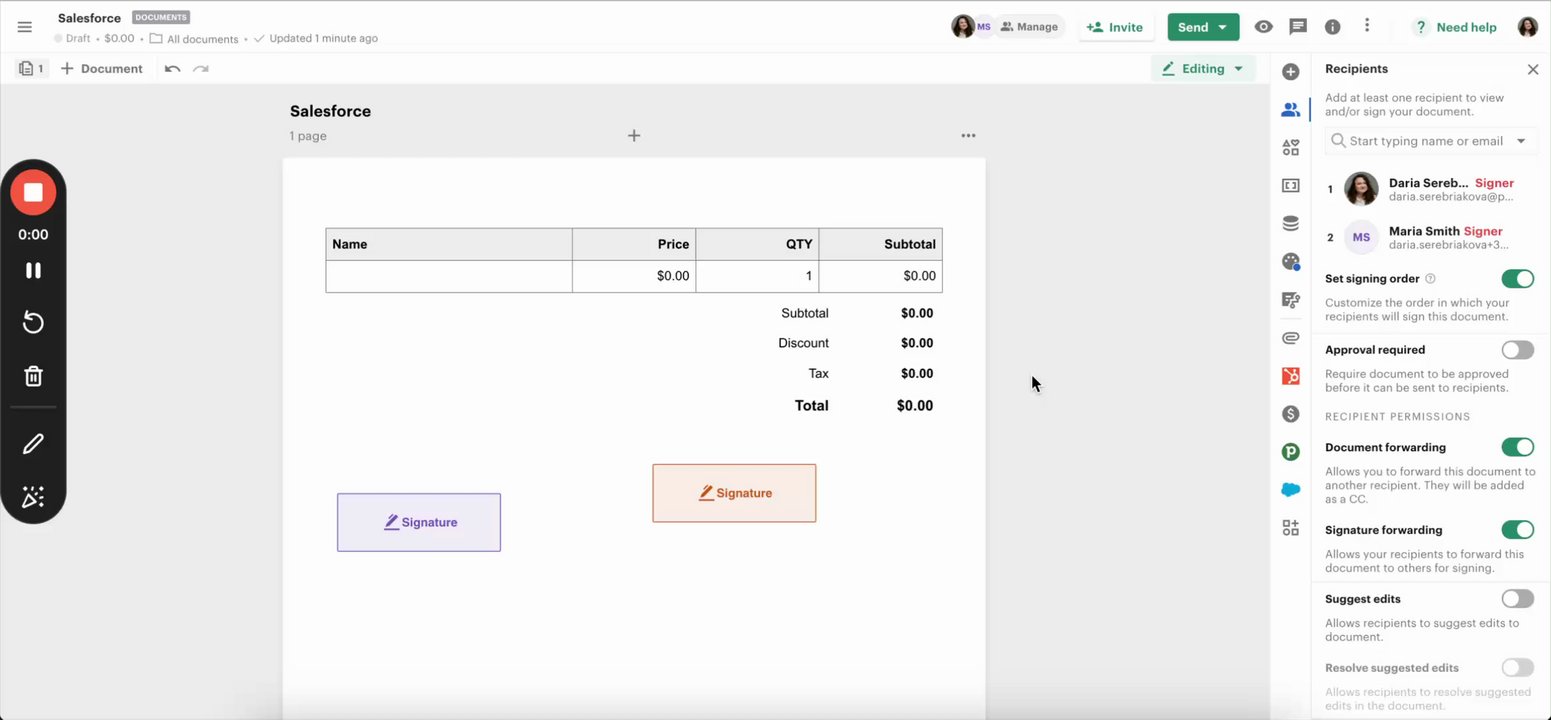1551x720 pixels.
Task: Open the hamburger main menu
Action: click(25, 27)
